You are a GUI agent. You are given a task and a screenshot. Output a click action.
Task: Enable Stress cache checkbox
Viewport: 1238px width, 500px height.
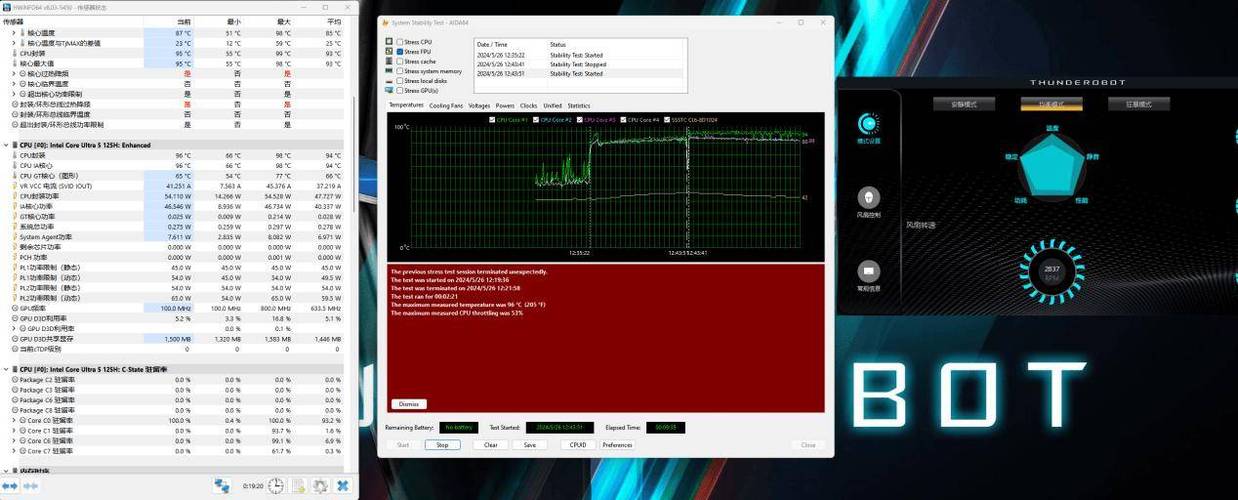400,61
